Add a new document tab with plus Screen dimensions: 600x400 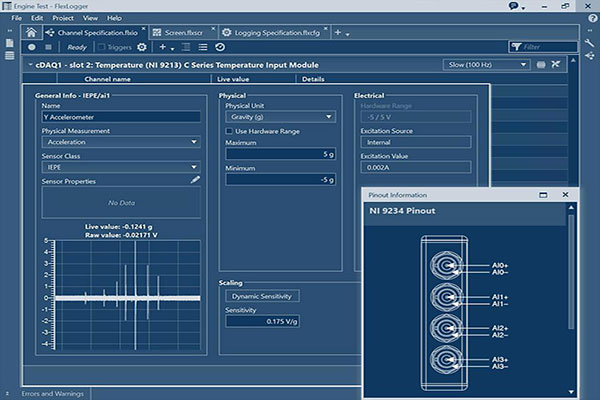pos(338,33)
